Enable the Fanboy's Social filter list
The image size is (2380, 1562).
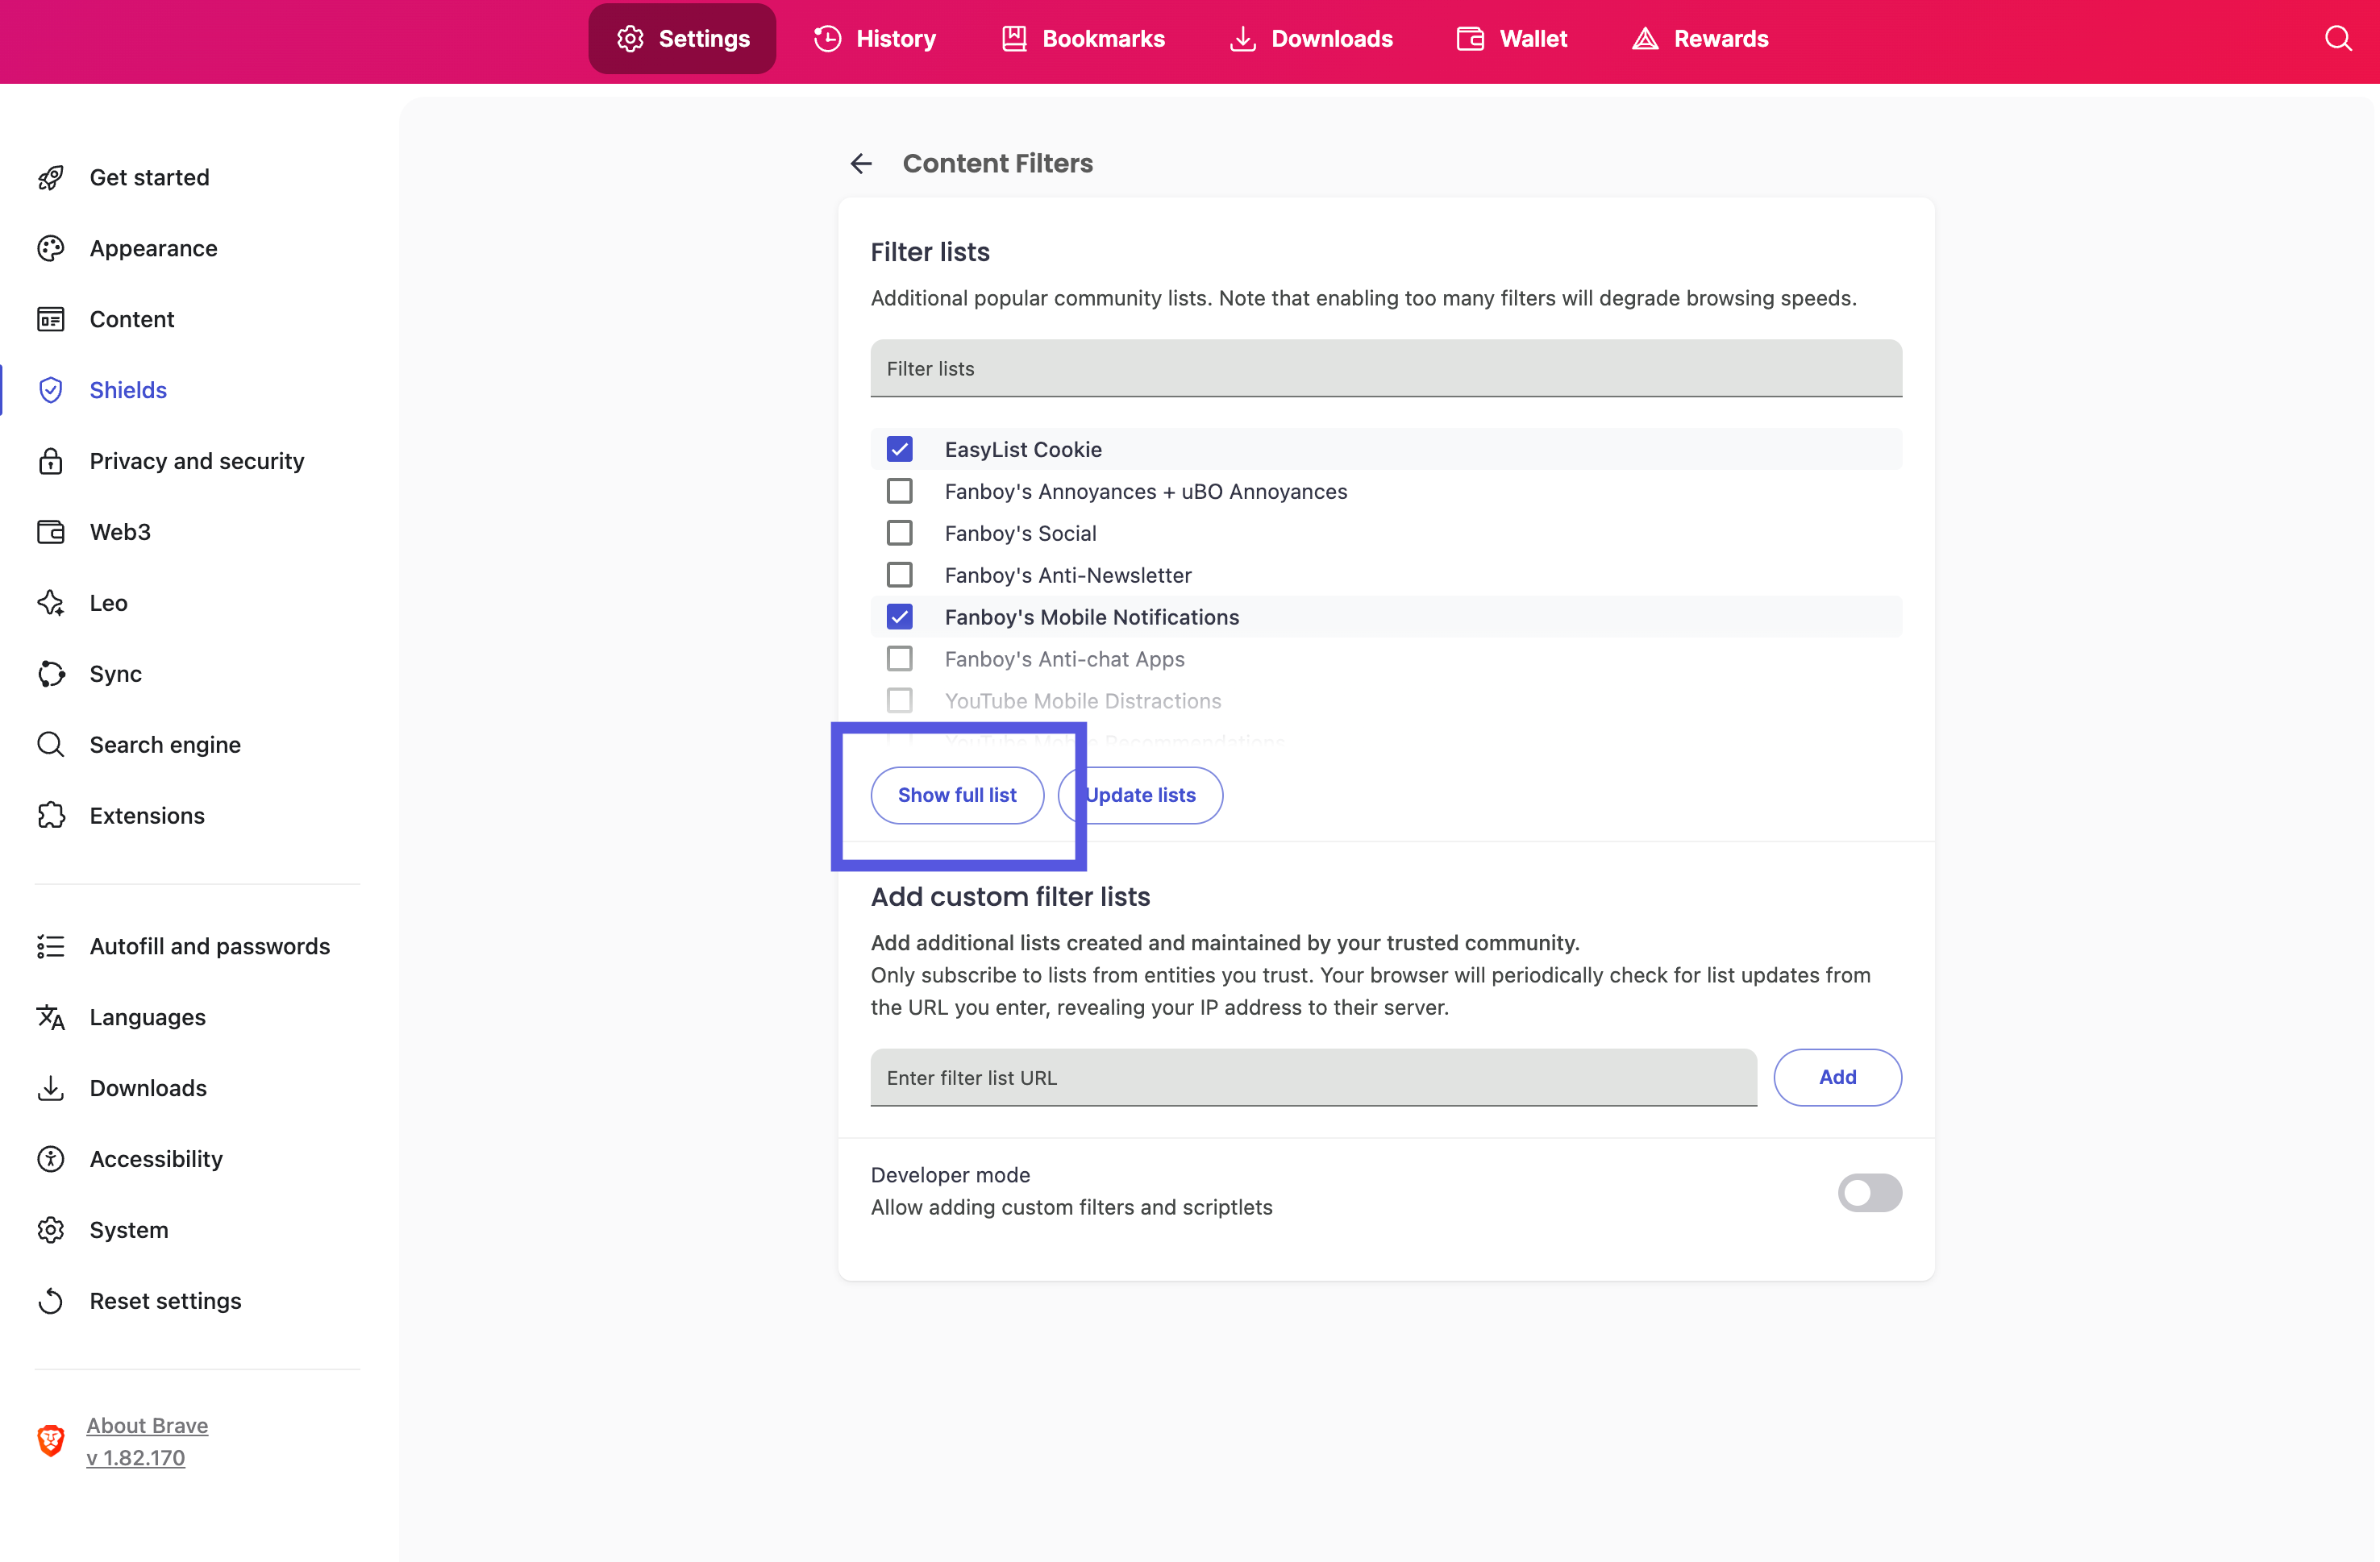(900, 533)
